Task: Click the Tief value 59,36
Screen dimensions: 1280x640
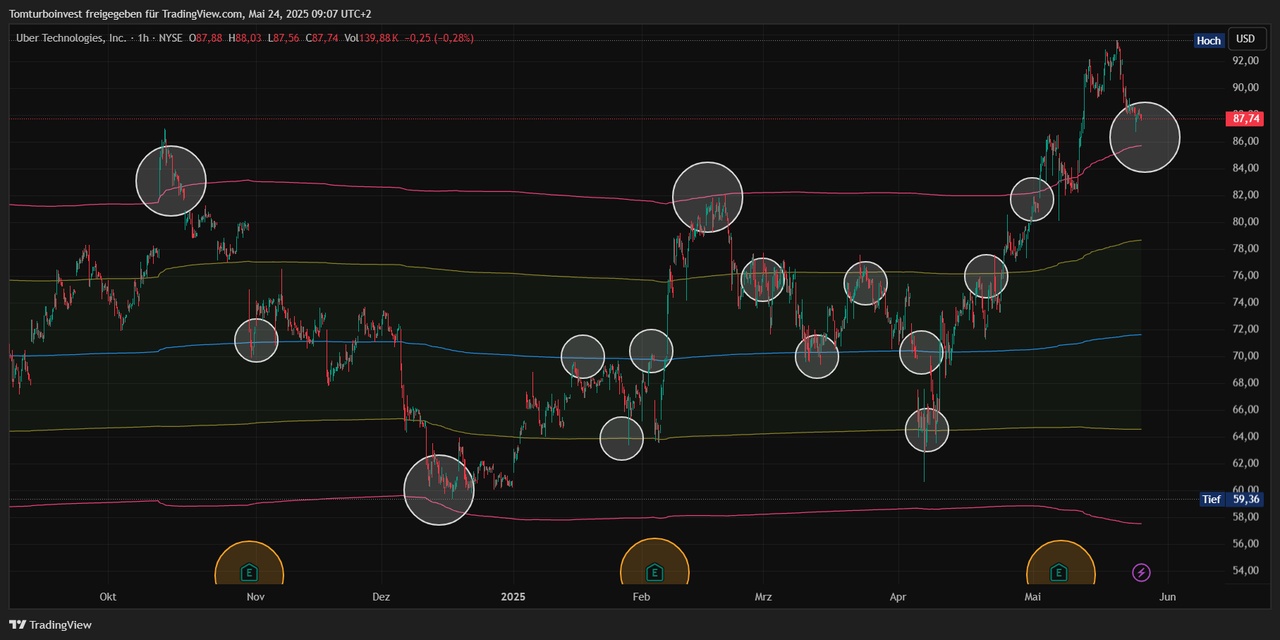Action: point(1245,499)
